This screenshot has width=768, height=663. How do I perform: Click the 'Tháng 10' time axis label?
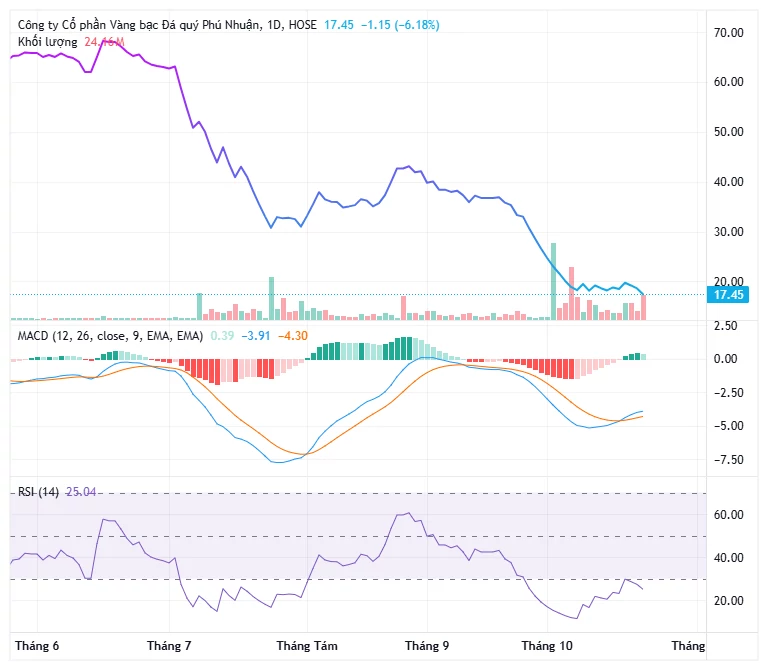547,646
